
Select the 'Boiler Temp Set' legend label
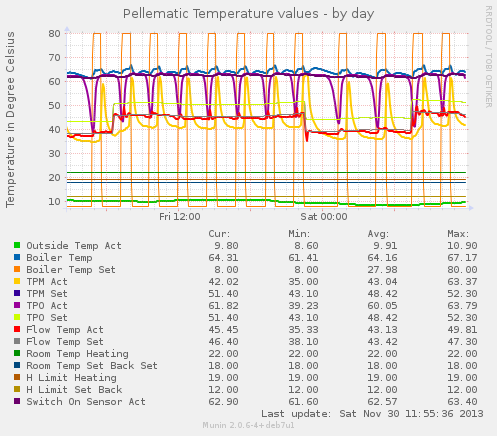tap(71, 270)
